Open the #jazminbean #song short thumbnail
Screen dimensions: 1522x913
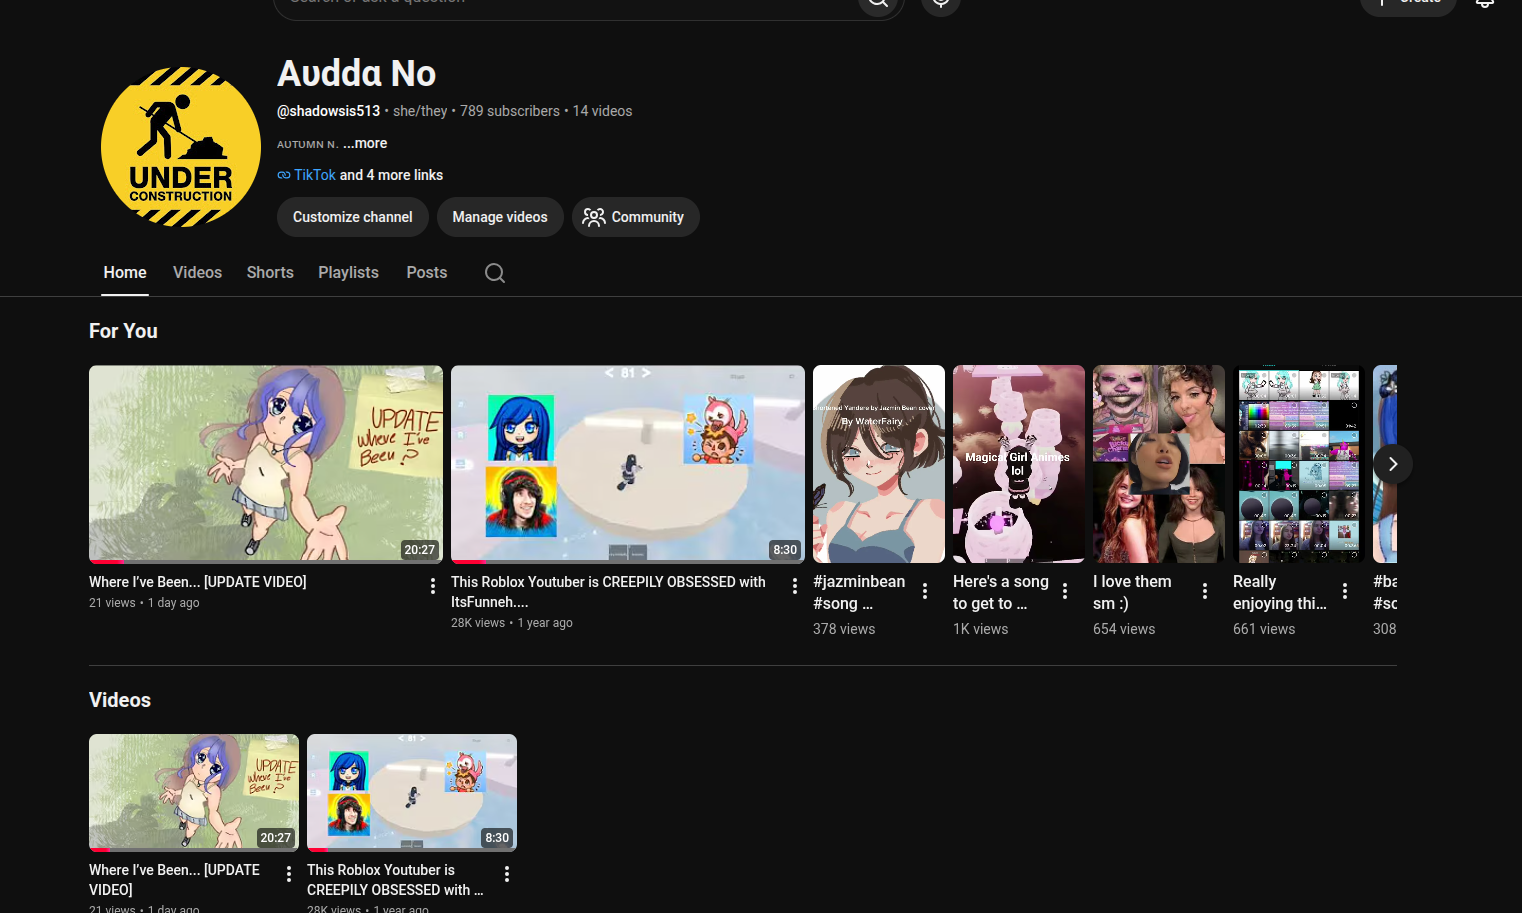pyautogui.click(x=879, y=464)
